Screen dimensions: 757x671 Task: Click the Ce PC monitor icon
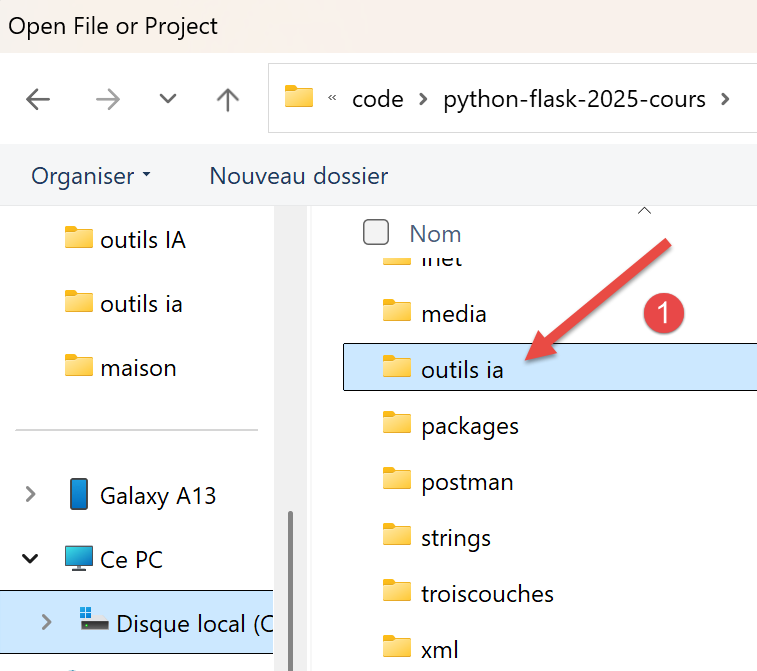click(x=79, y=559)
